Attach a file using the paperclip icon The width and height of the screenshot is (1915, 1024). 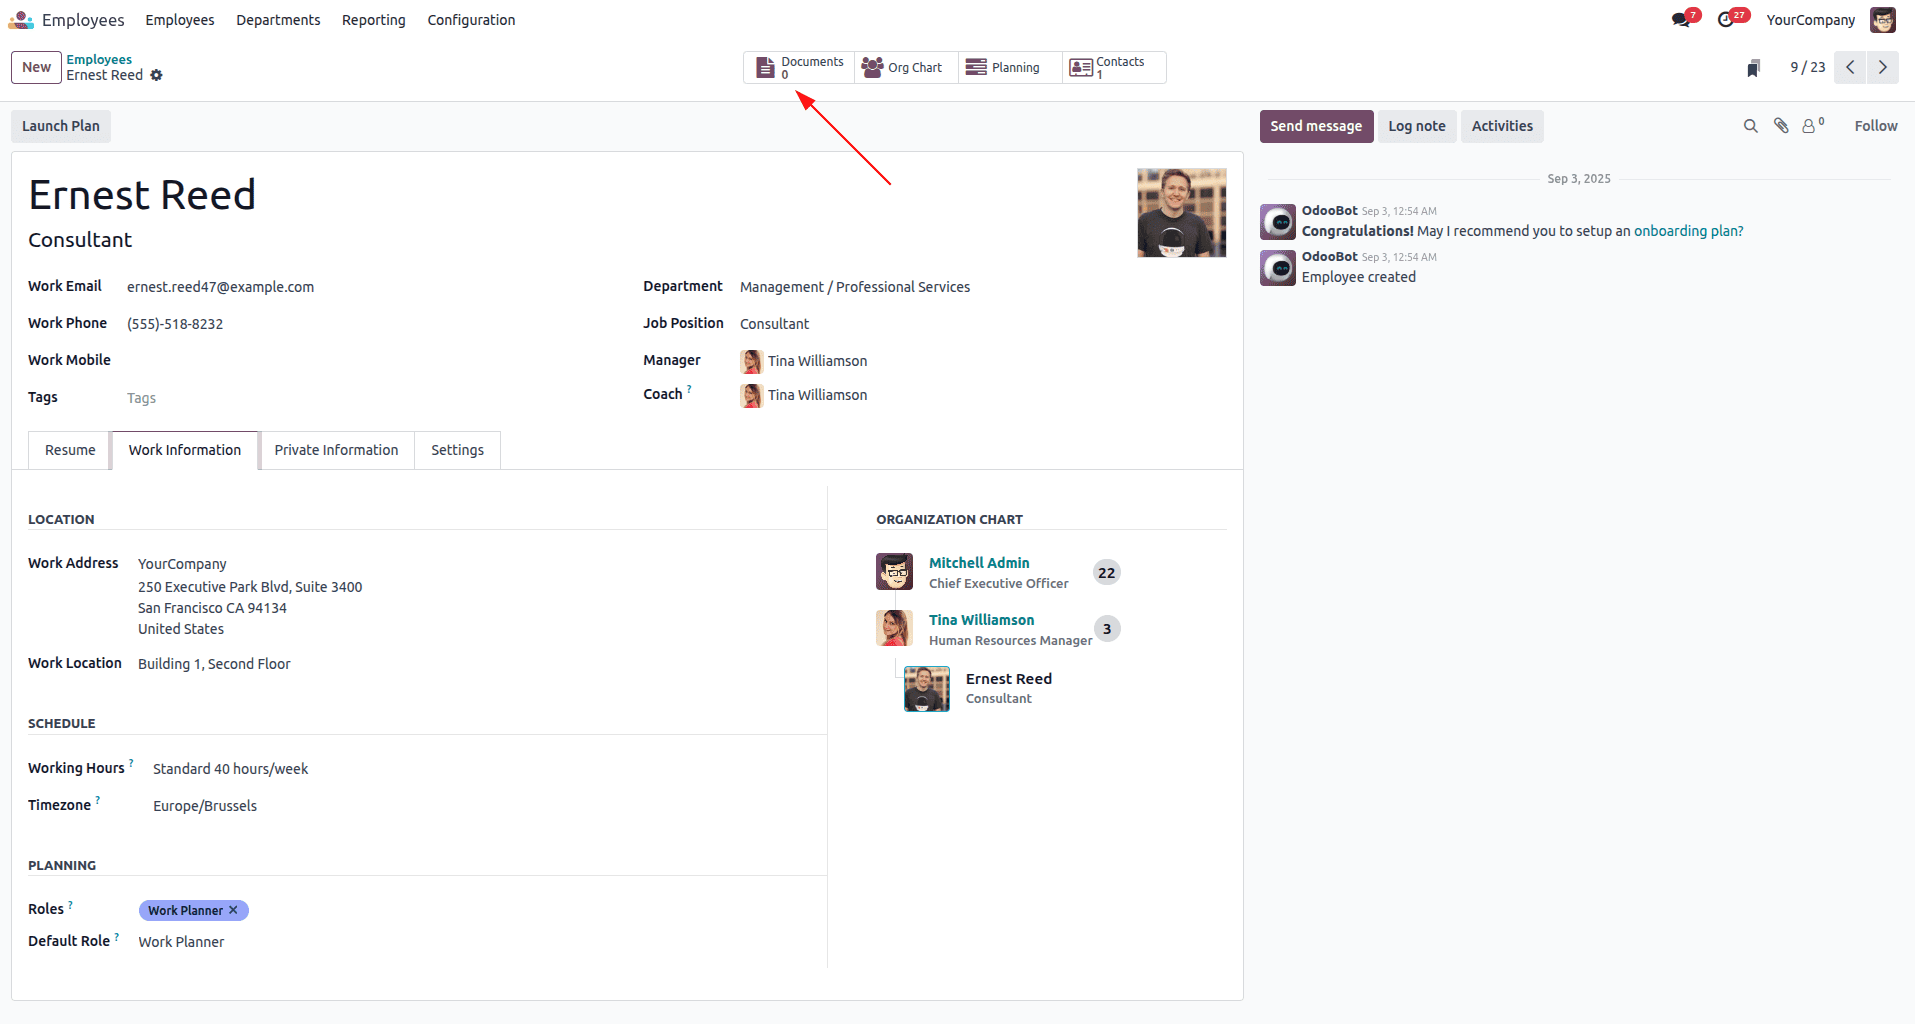pos(1781,126)
